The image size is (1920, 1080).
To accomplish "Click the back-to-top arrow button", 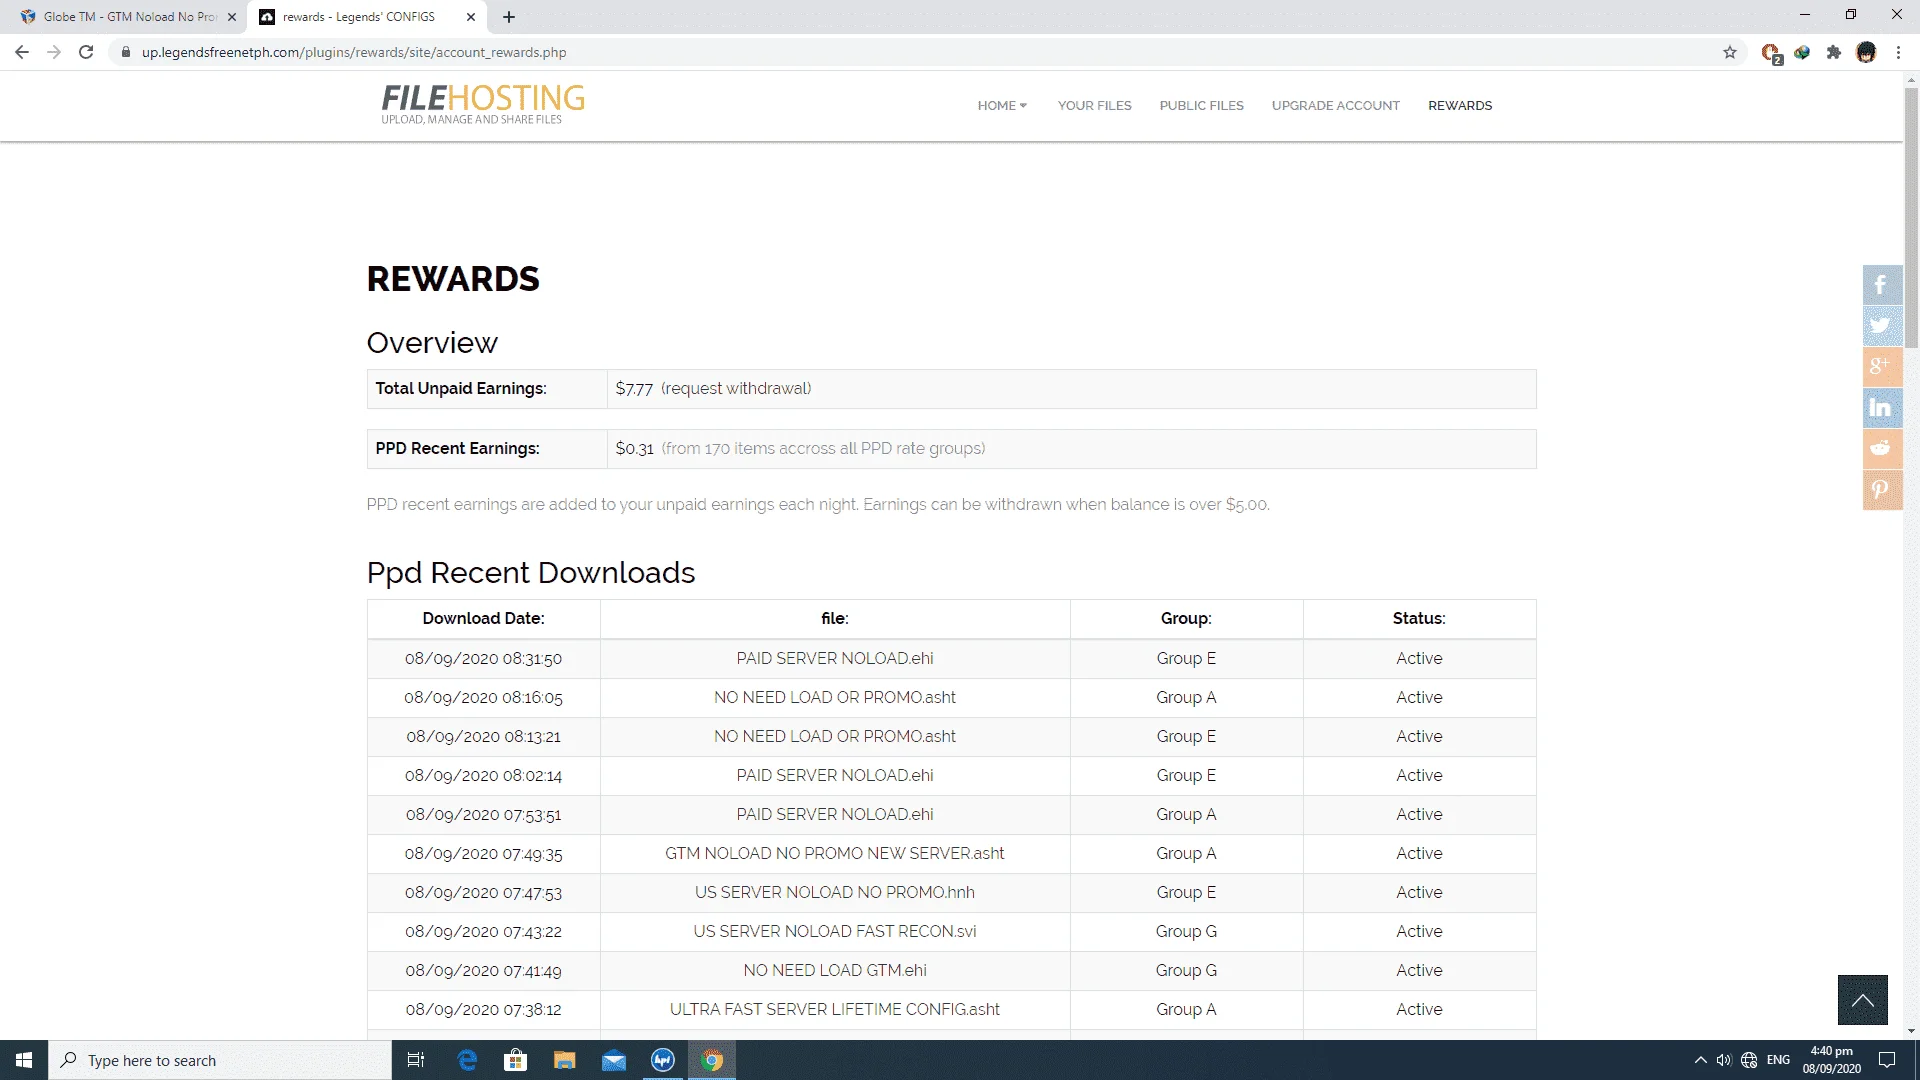I will click(x=1862, y=1000).
